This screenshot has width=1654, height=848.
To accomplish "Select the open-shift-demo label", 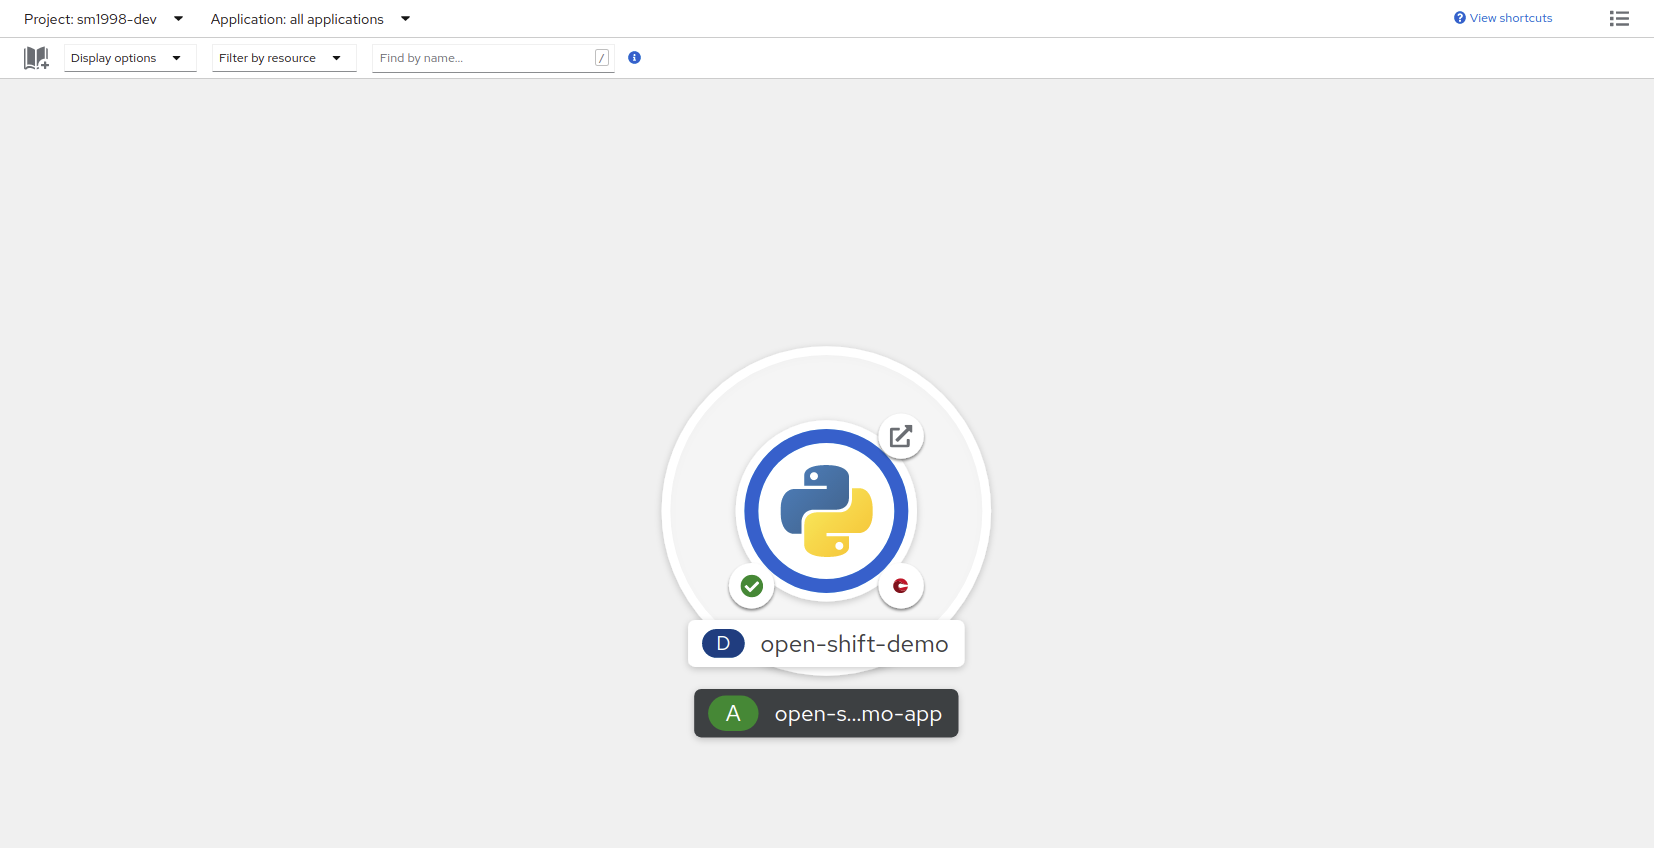I will tap(826, 644).
